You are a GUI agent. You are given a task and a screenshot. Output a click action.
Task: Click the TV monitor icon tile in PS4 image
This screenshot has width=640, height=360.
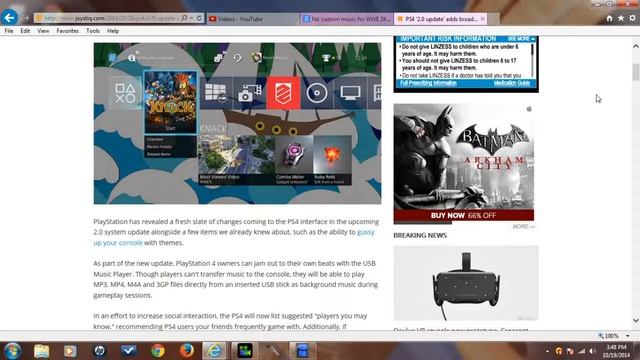point(350,93)
